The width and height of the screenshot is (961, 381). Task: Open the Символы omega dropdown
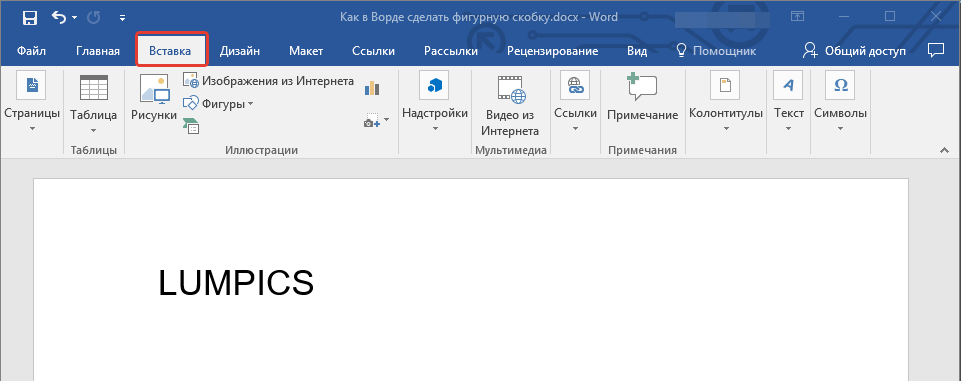coord(840,103)
